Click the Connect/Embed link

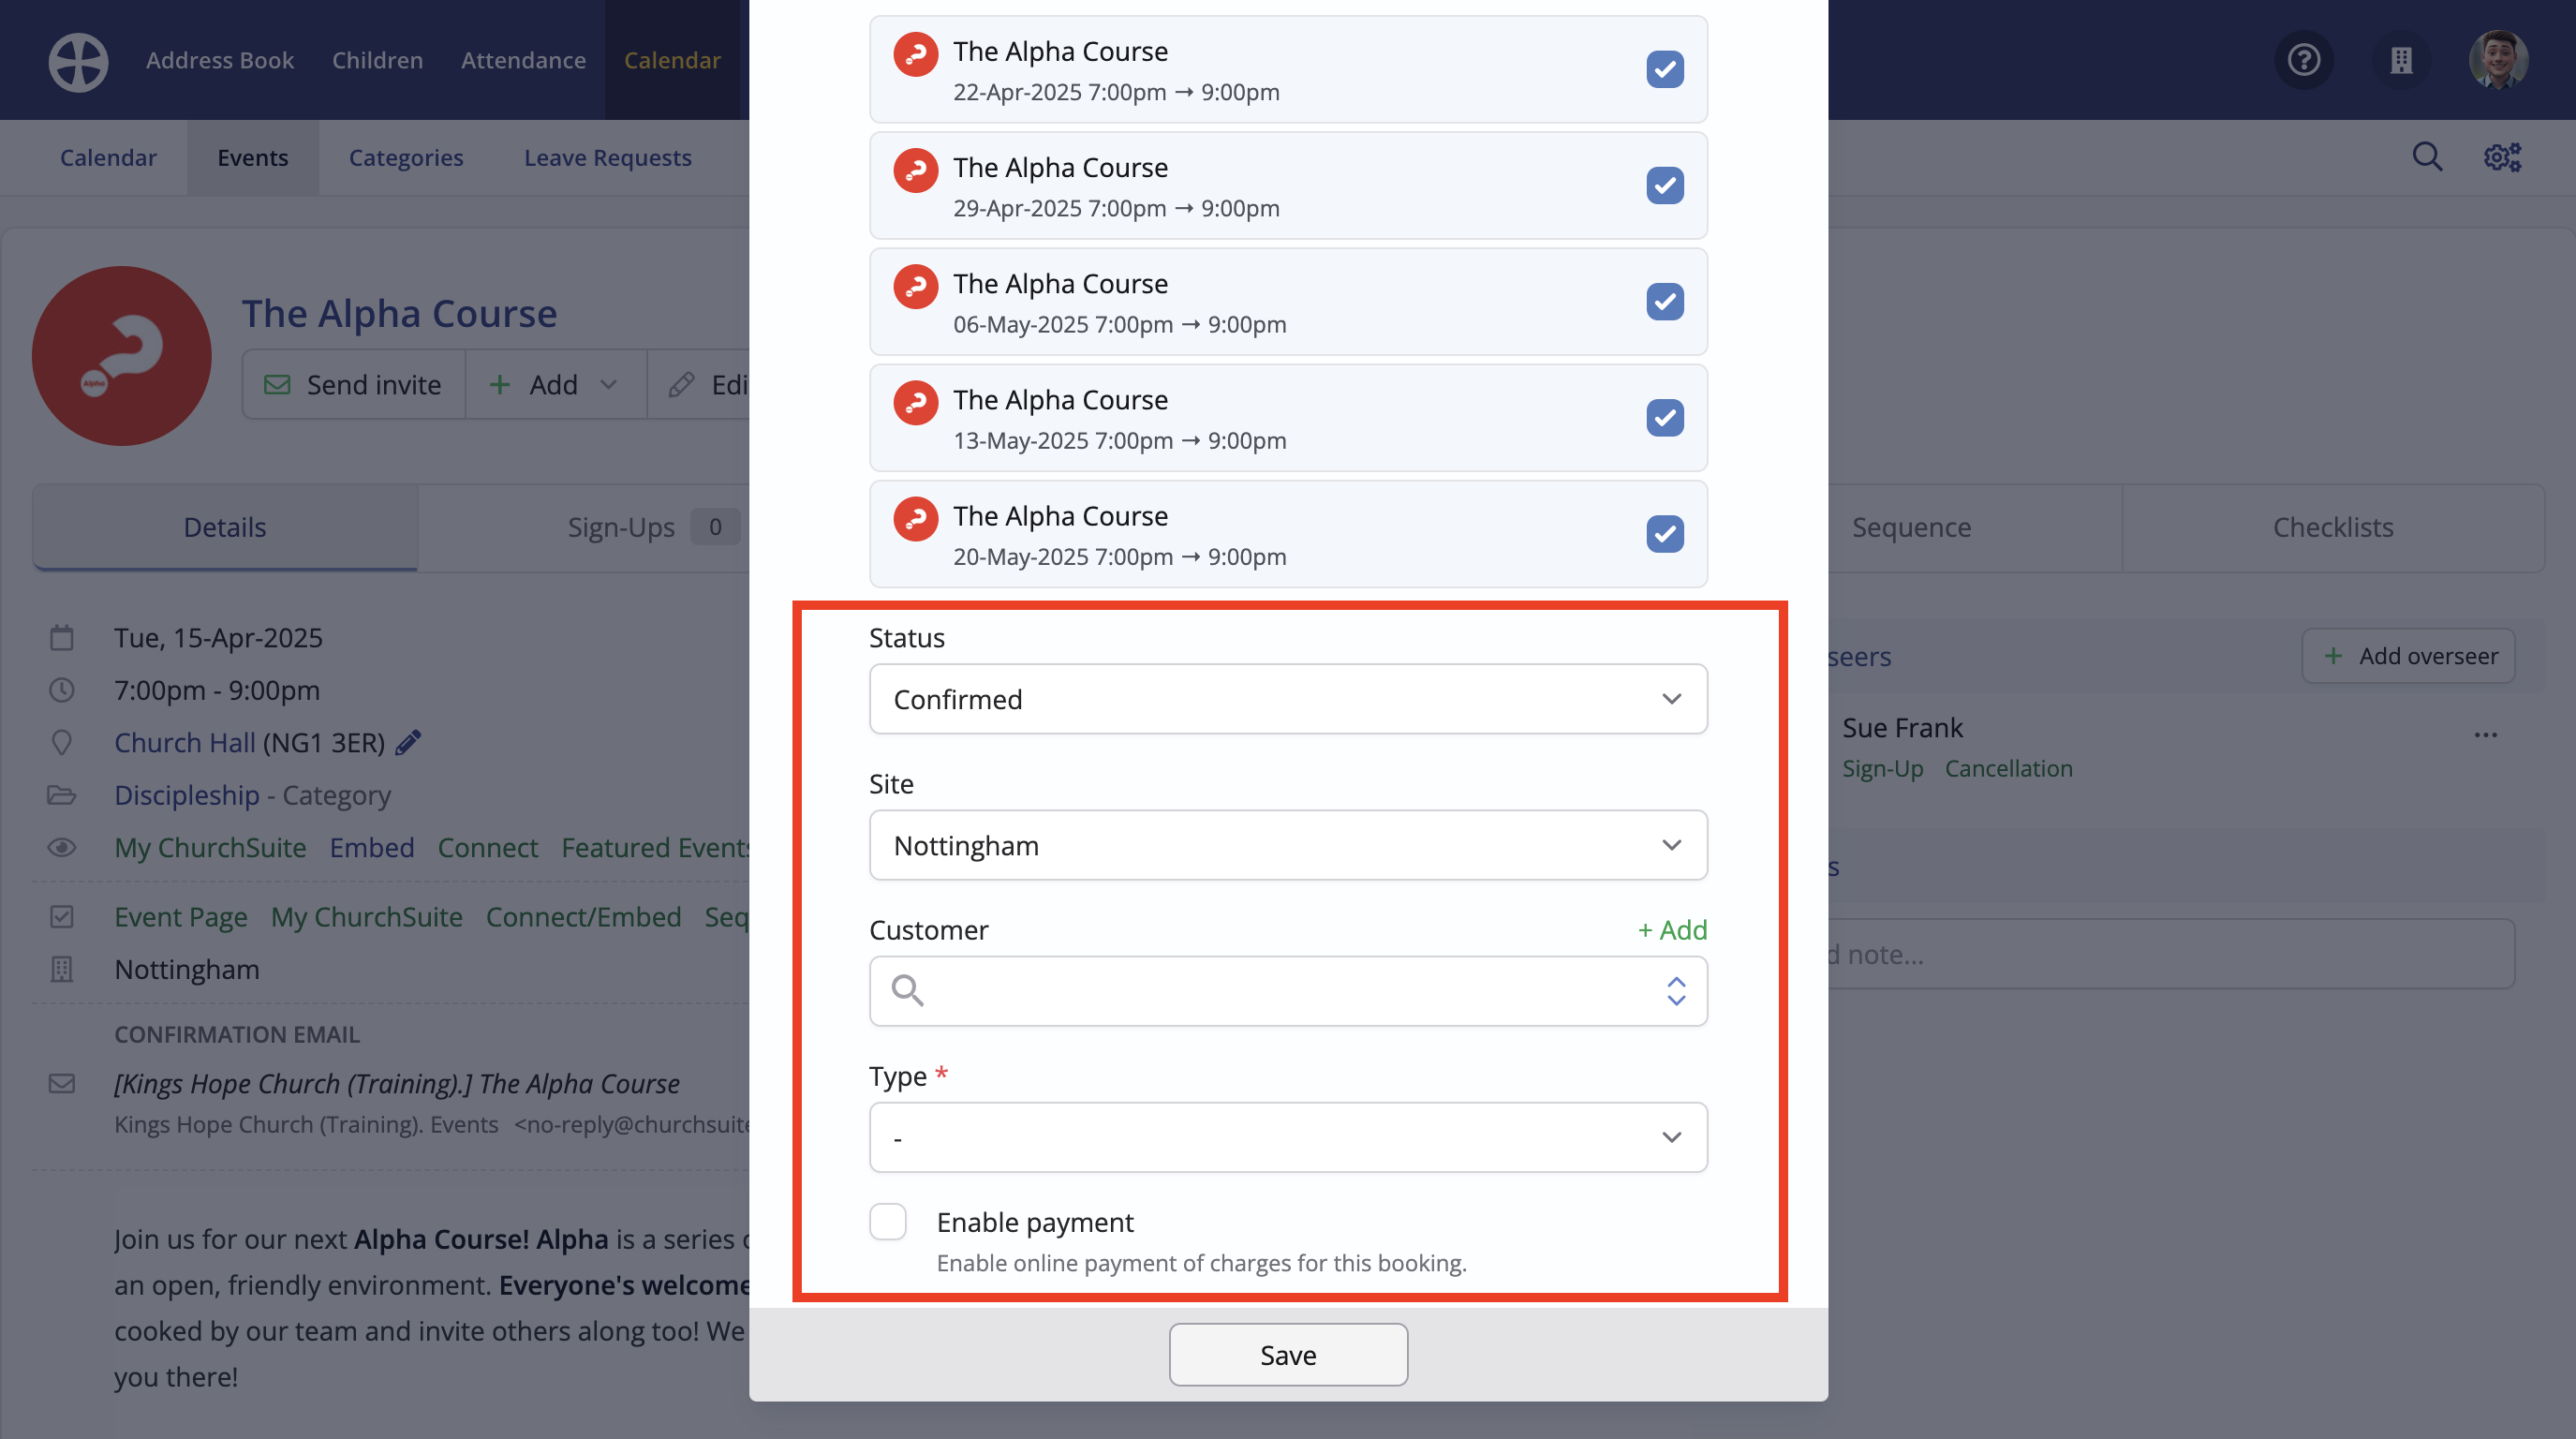tap(583, 917)
